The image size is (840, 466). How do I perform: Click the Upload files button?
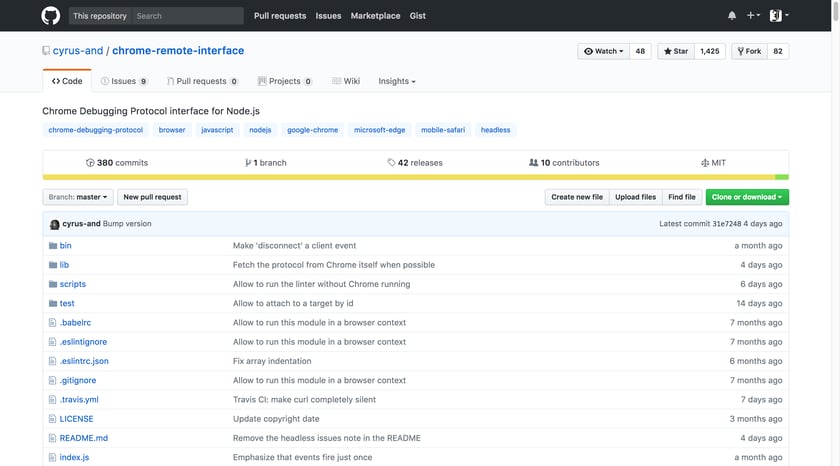click(635, 197)
